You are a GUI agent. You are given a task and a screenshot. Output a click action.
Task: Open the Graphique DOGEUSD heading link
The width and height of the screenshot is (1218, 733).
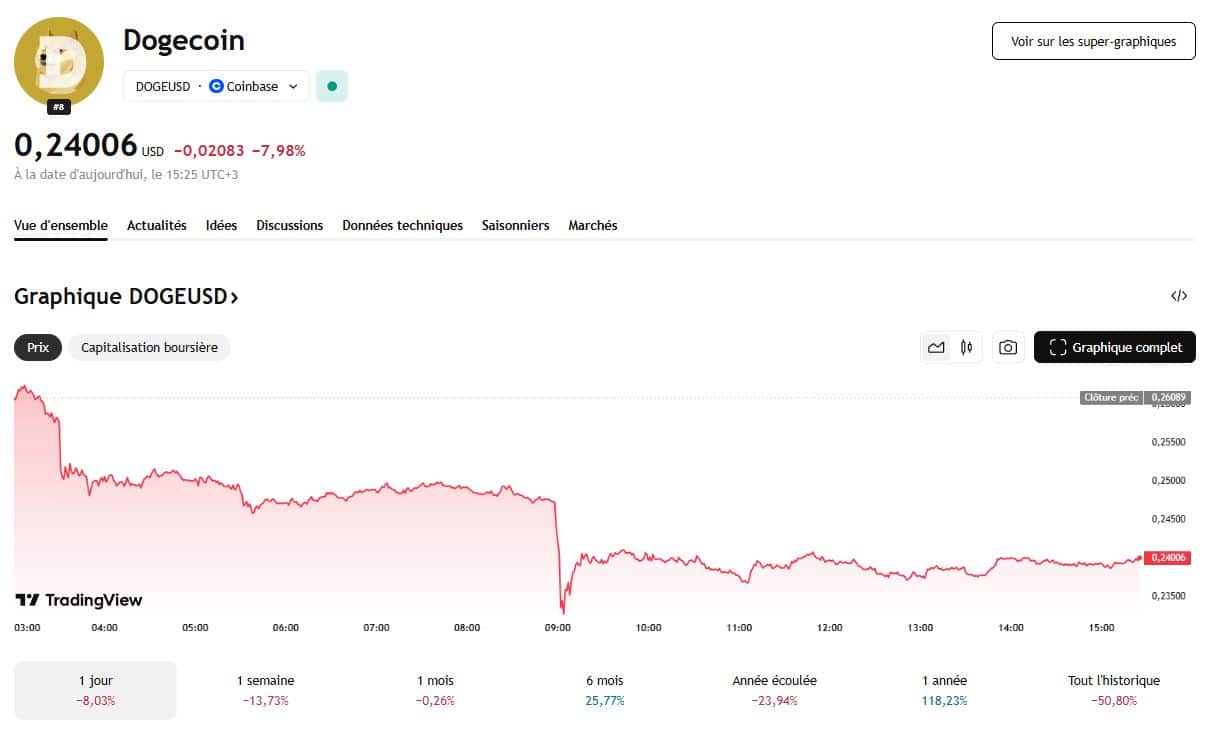(126, 296)
